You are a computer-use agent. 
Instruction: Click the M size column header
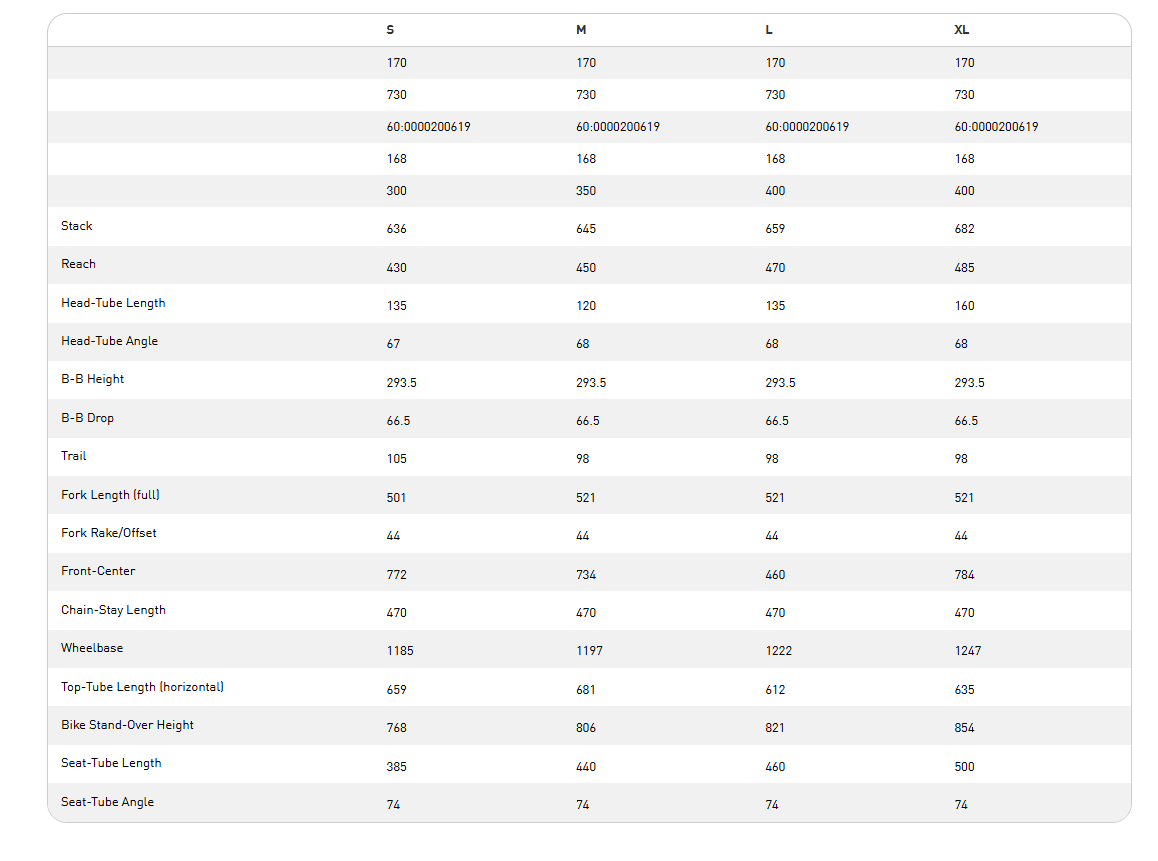pyautogui.click(x=581, y=30)
